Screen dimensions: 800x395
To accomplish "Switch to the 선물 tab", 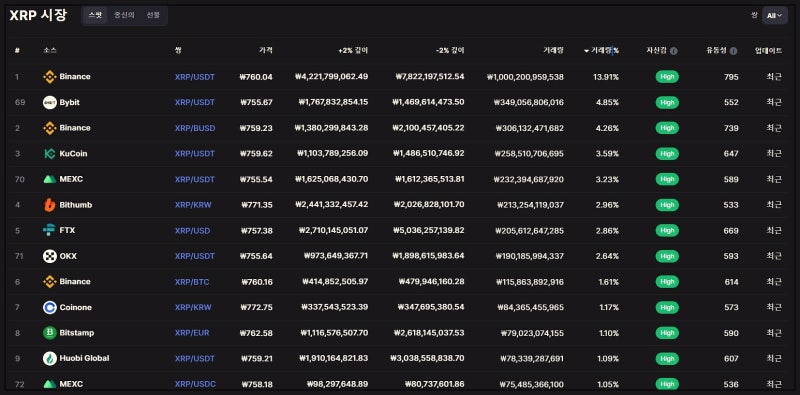I will pyautogui.click(x=153, y=15).
